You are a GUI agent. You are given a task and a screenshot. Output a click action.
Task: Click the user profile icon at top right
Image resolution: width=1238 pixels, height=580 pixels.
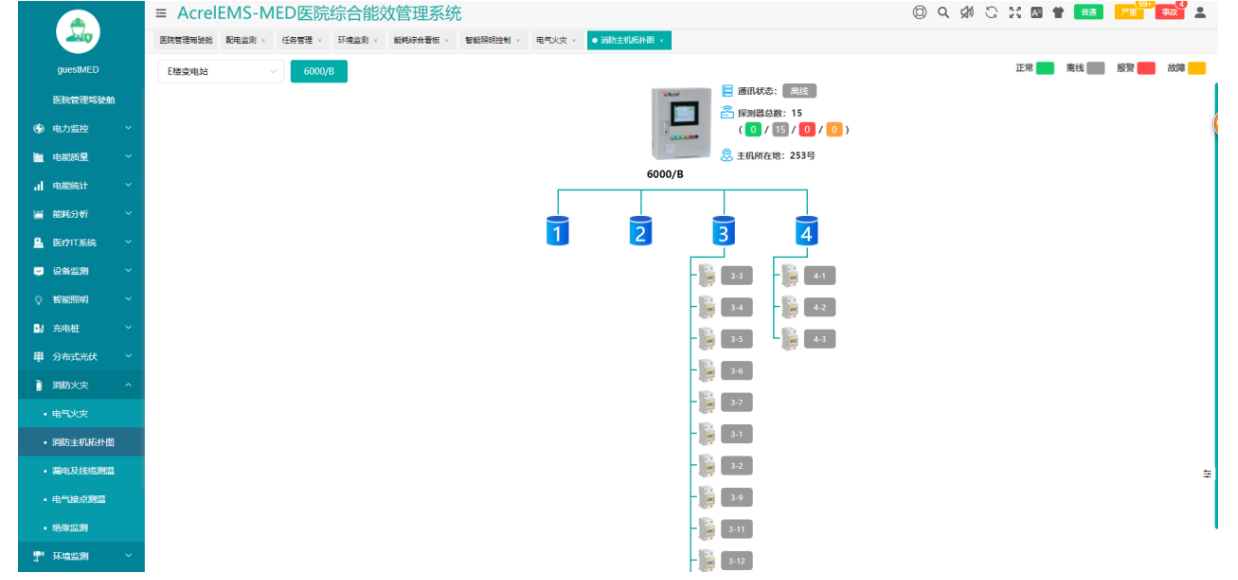click(1200, 13)
